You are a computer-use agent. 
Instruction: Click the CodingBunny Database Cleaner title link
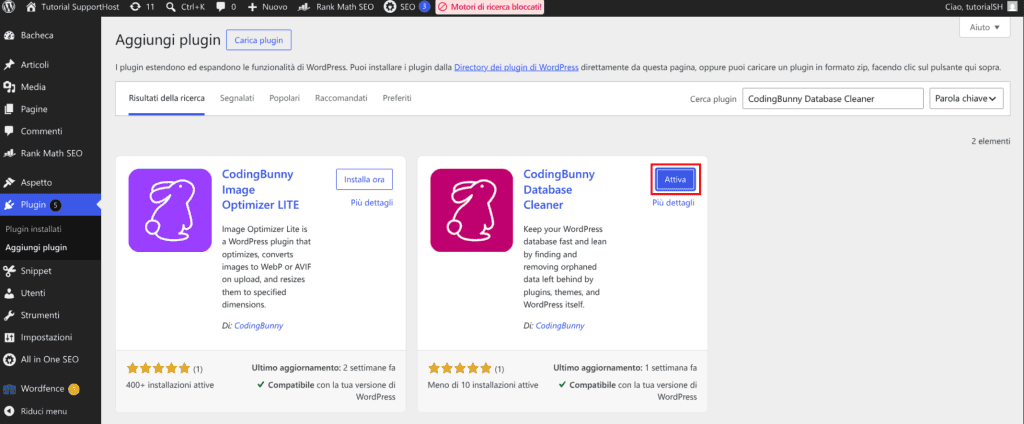[559, 189]
